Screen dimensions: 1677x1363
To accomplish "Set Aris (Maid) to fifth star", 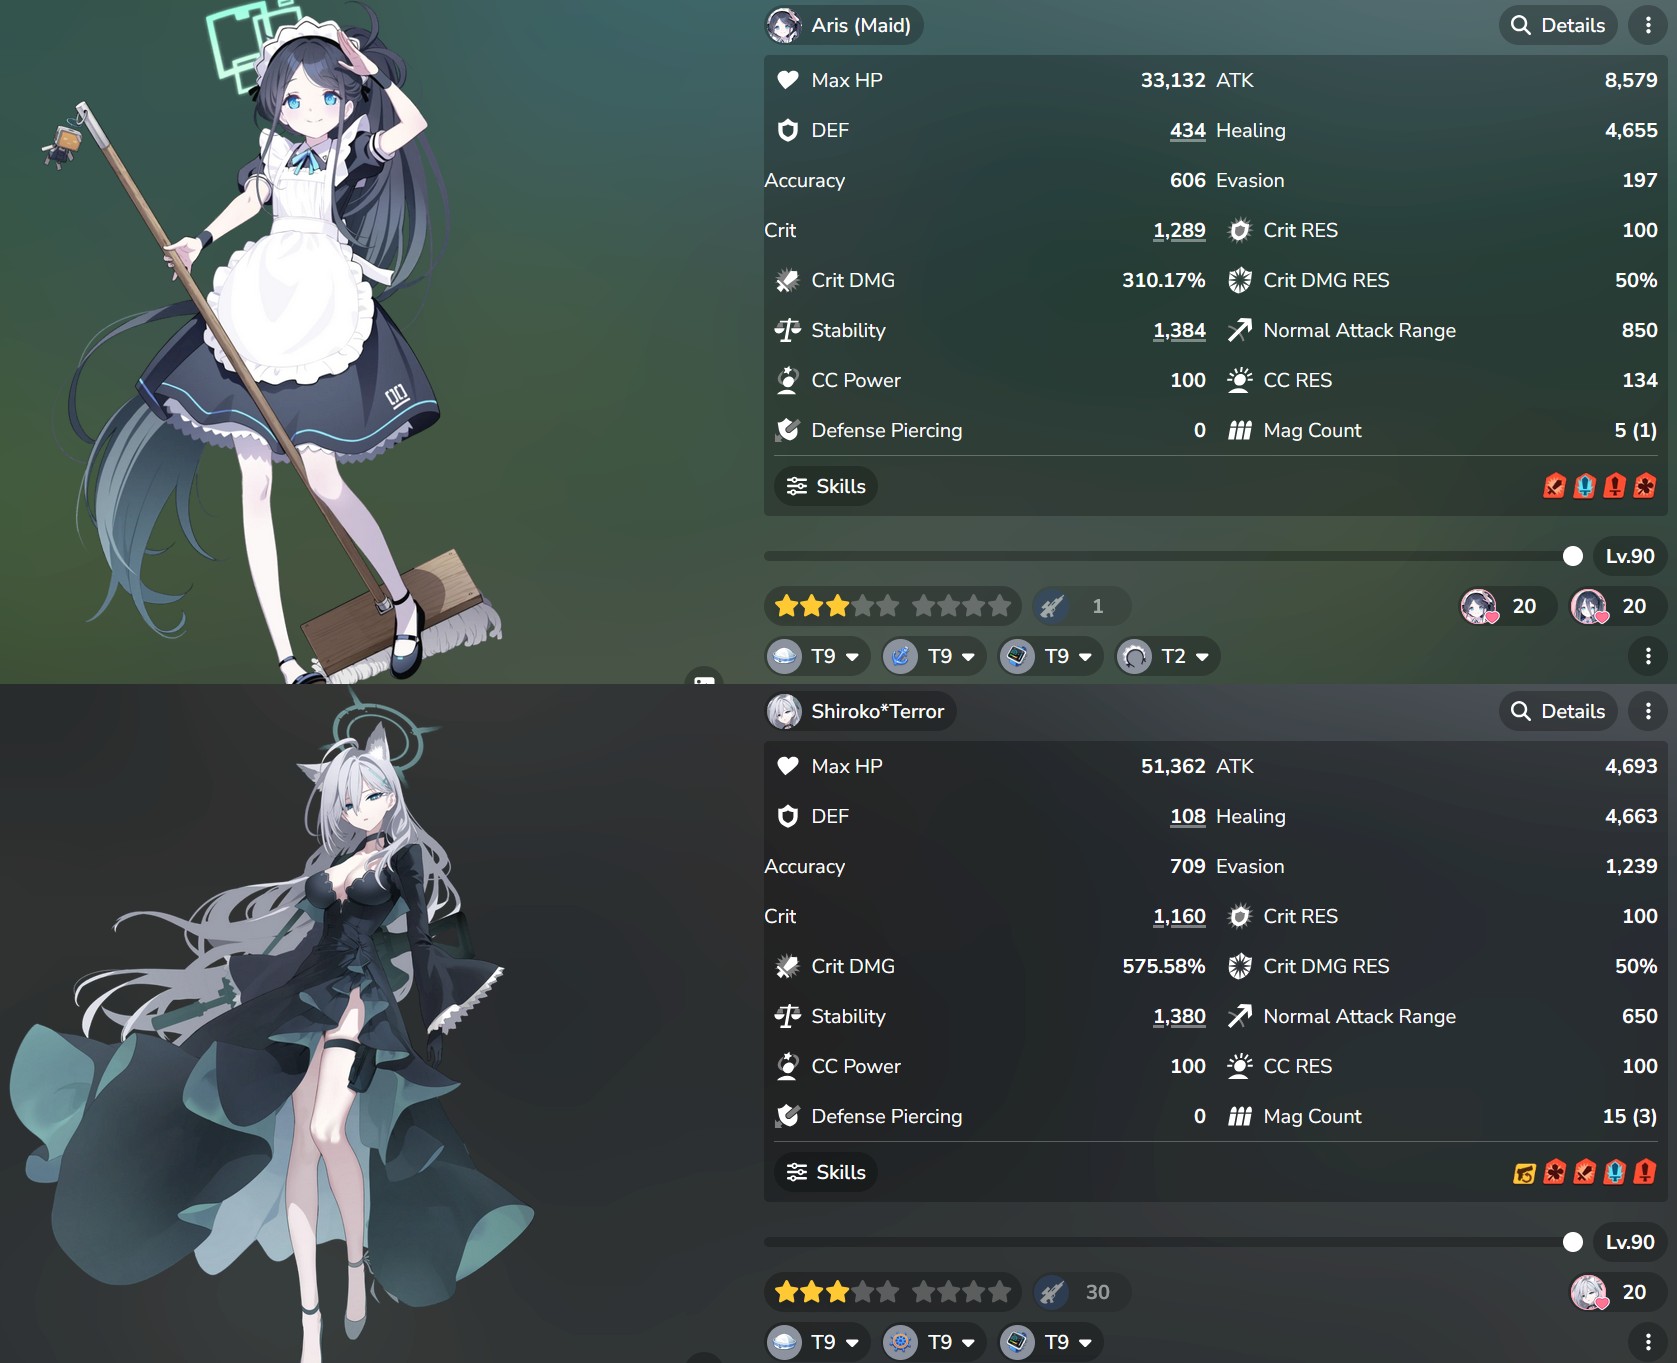I will click(x=888, y=606).
